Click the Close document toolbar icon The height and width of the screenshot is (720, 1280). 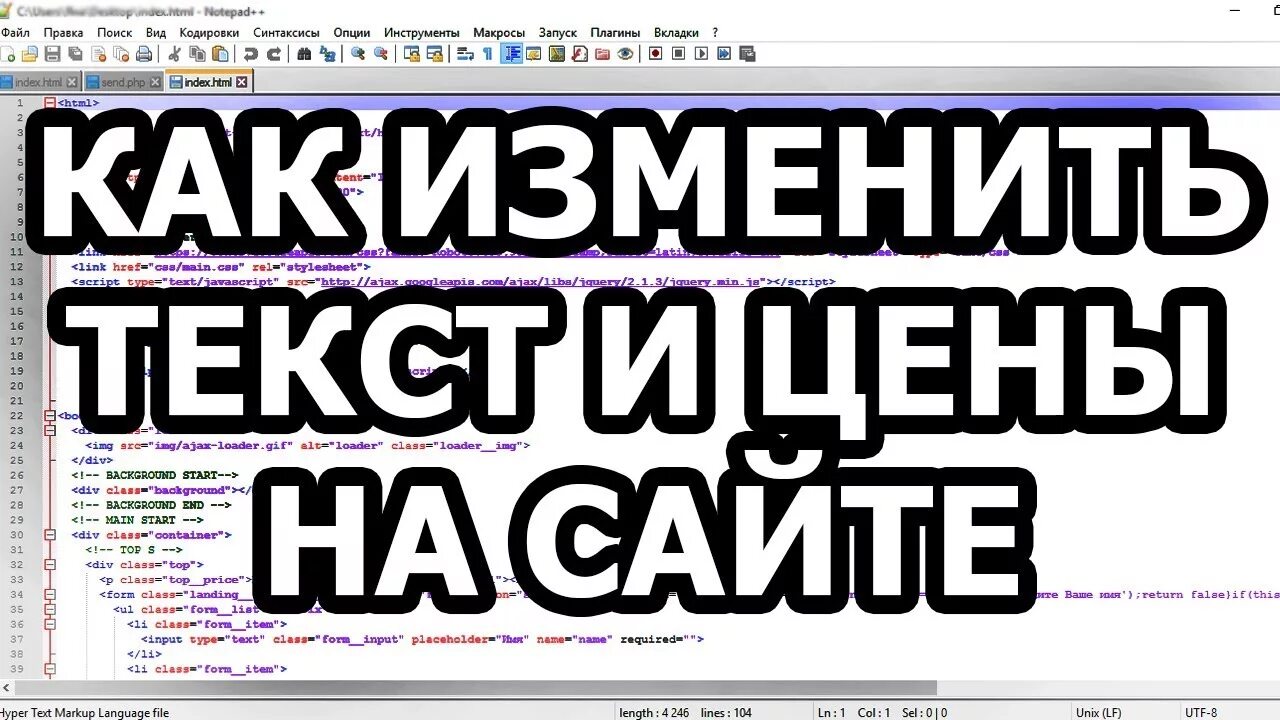point(99,54)
